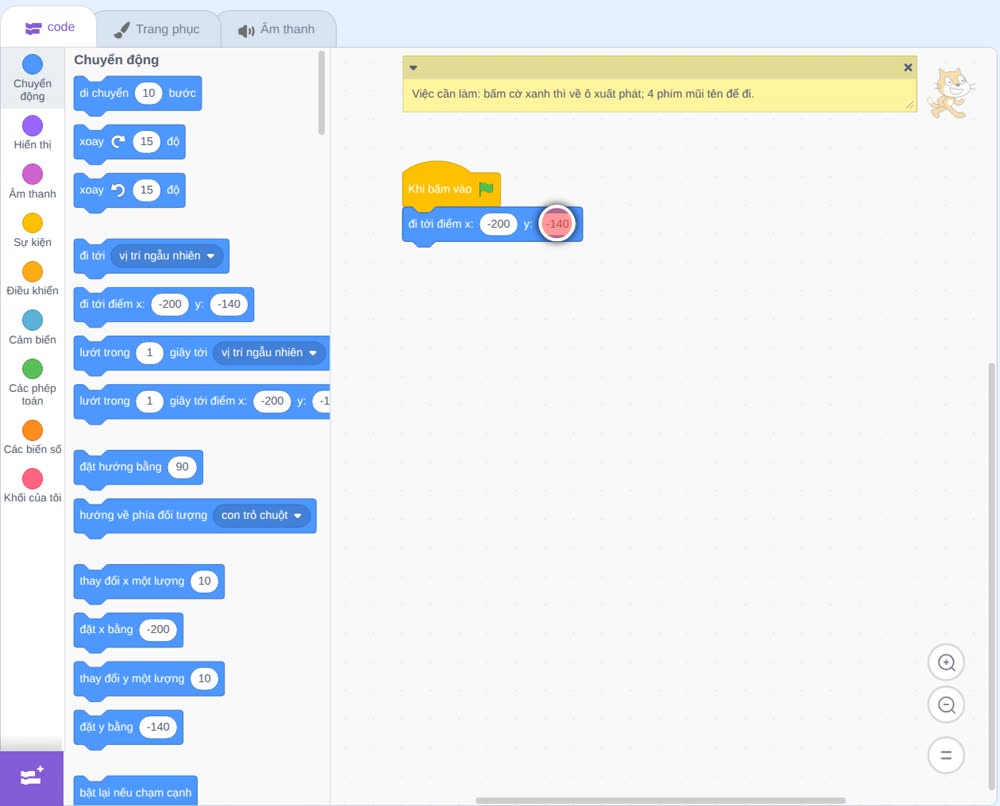Switch to the code tab

[x=49, y=27]
